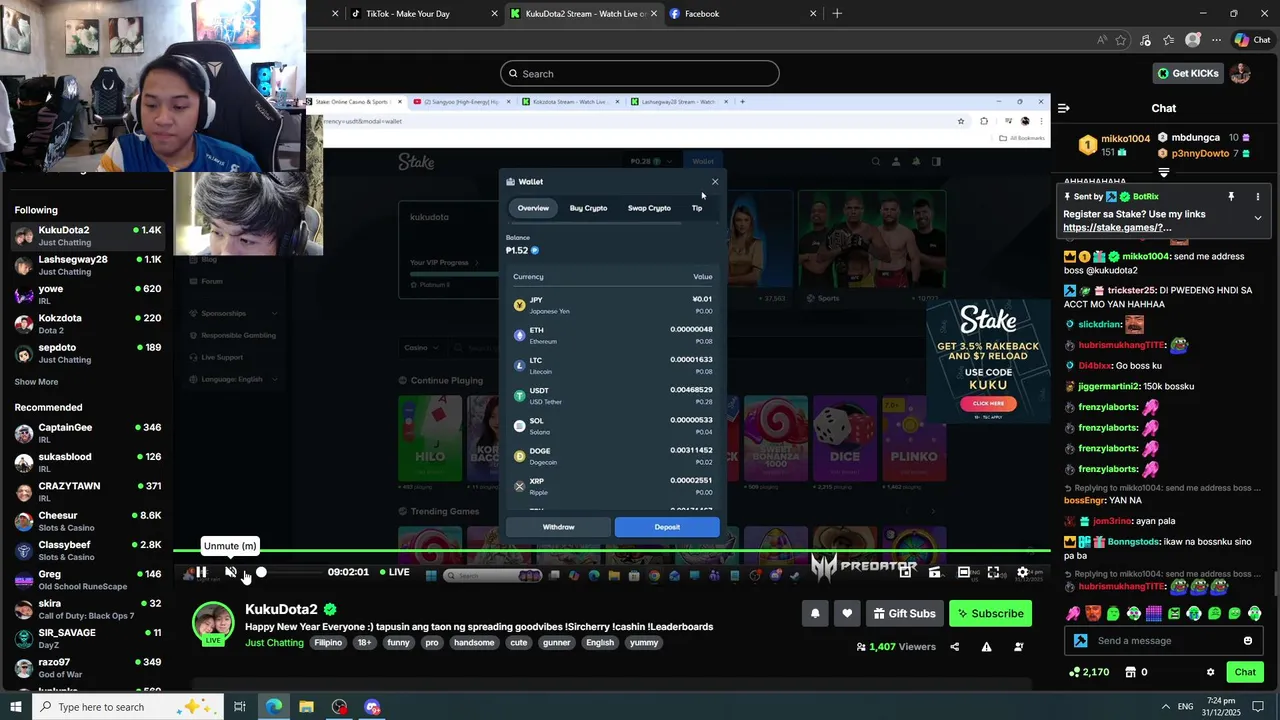1280x720 pixels.
Task: Open Kokzdota channel in sidebar
Action: coord(88,324)
